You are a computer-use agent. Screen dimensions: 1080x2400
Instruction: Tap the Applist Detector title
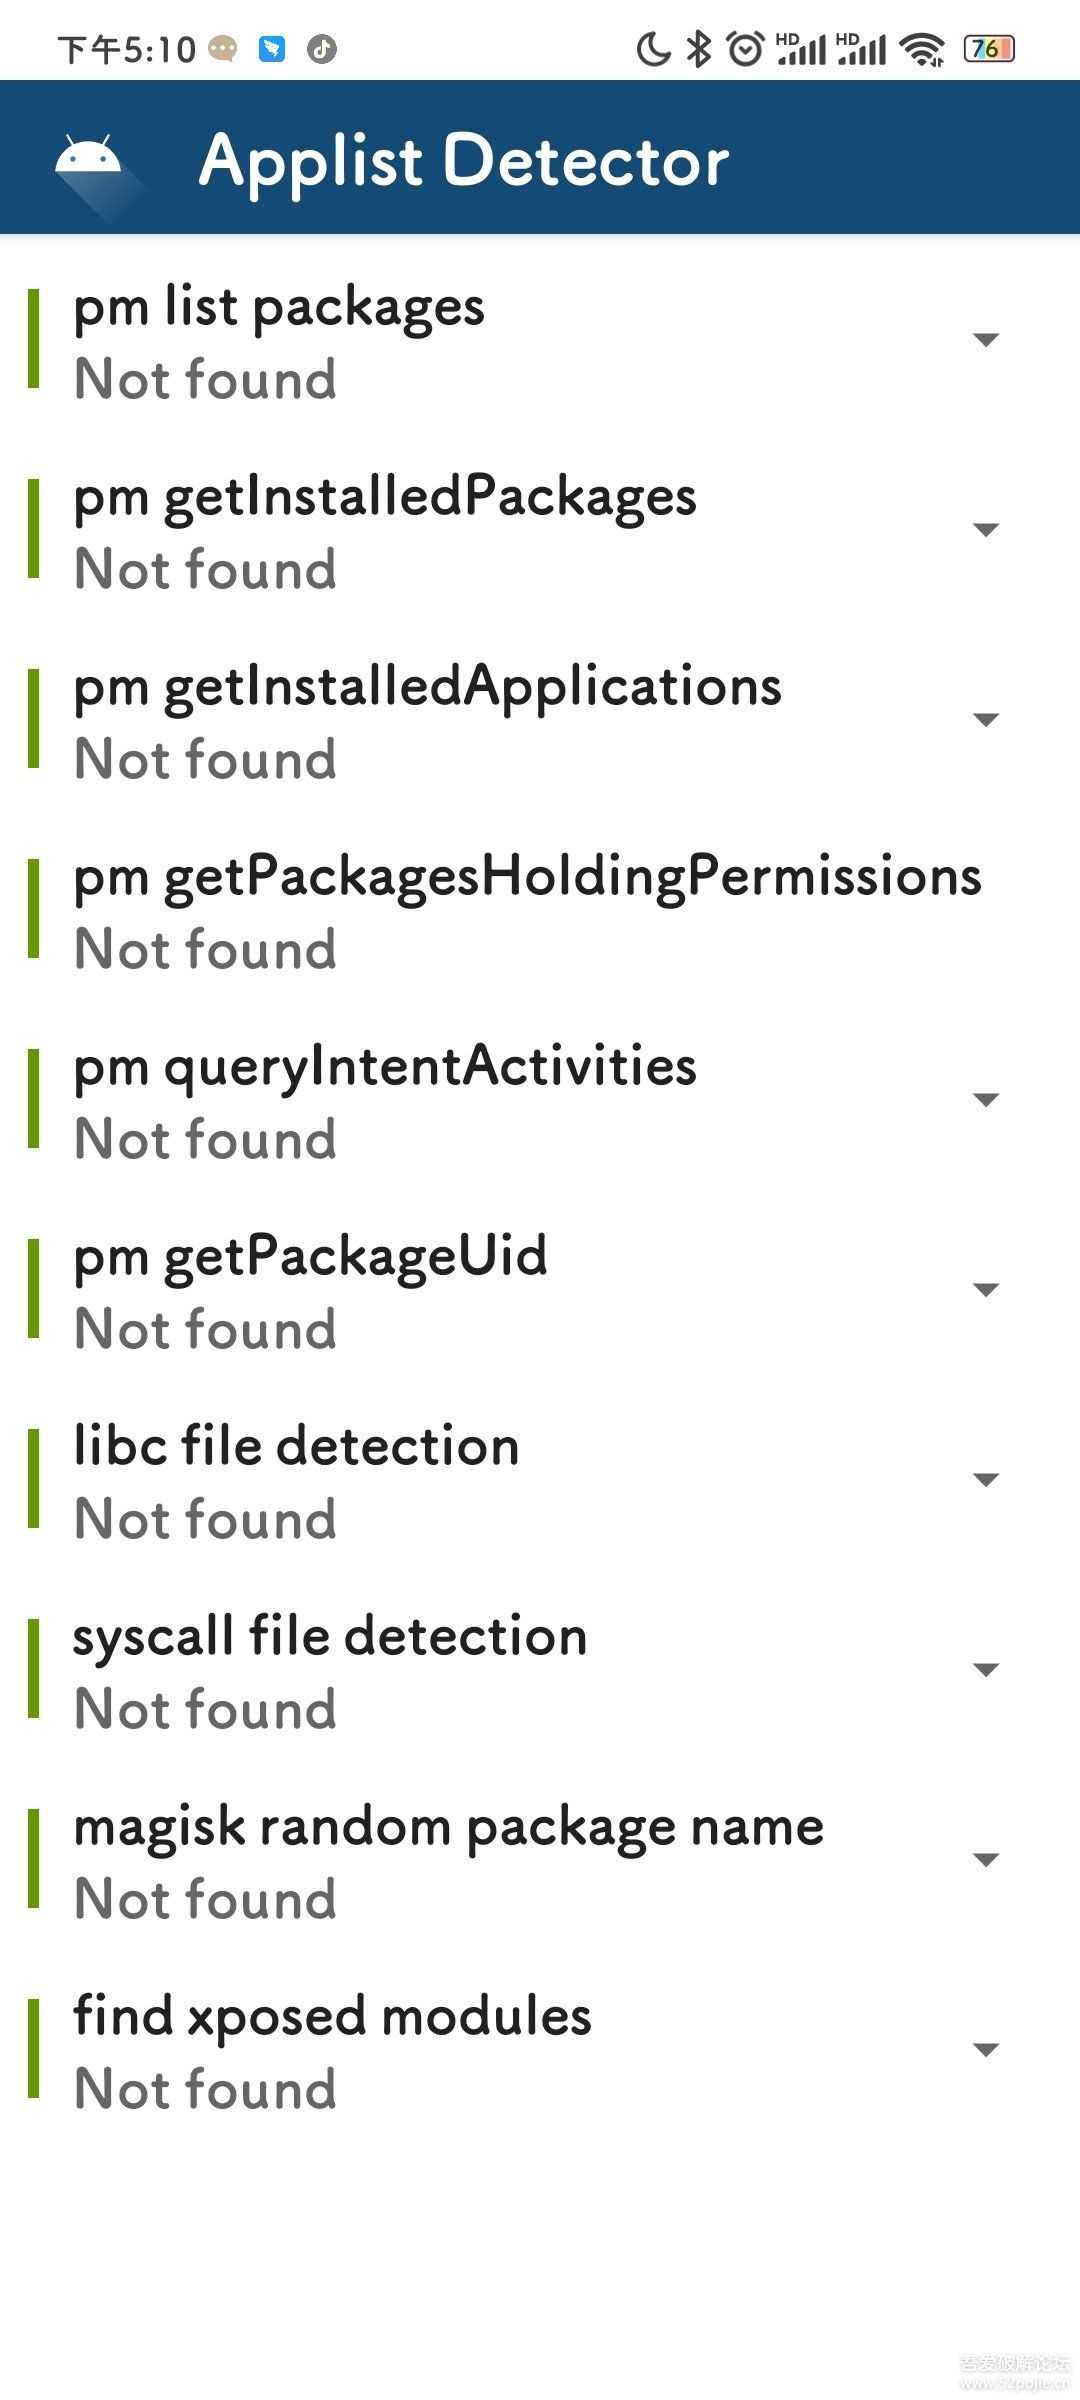464,160
